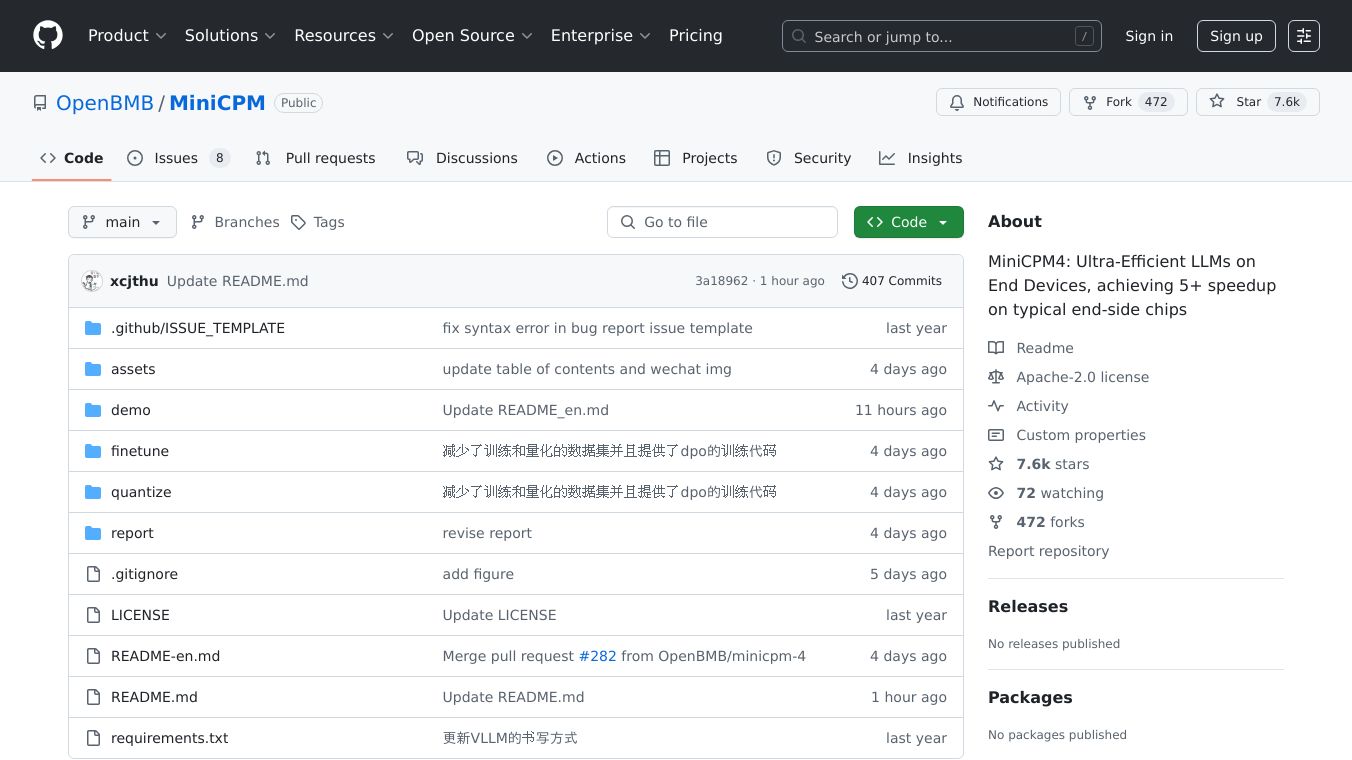Click the Sign up button
1352x760 pixels.
pos(1235,36)
